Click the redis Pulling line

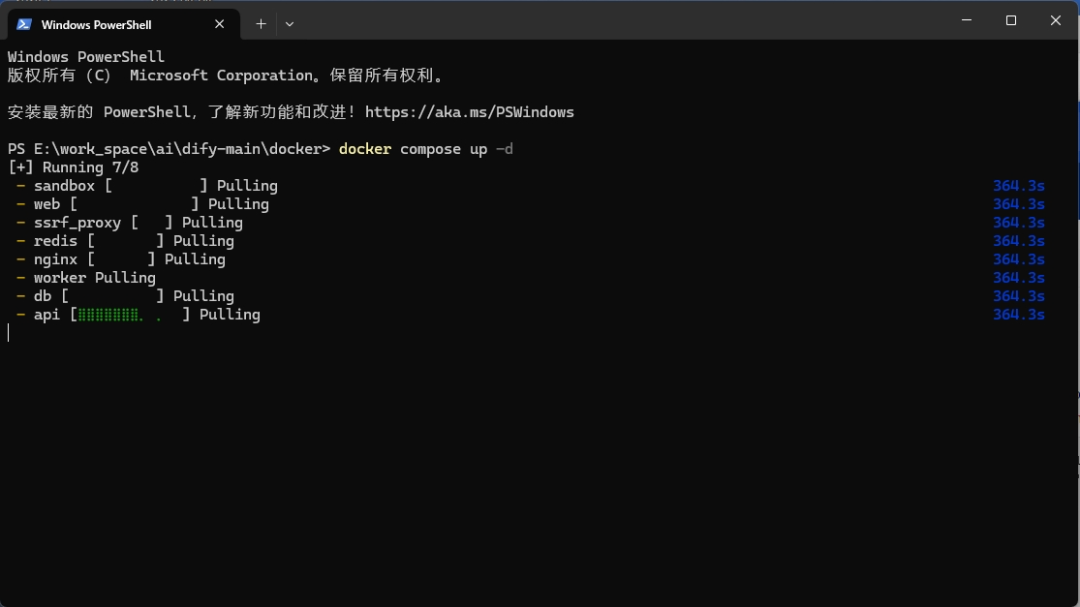pyautogui.click(x=125, y=241)
